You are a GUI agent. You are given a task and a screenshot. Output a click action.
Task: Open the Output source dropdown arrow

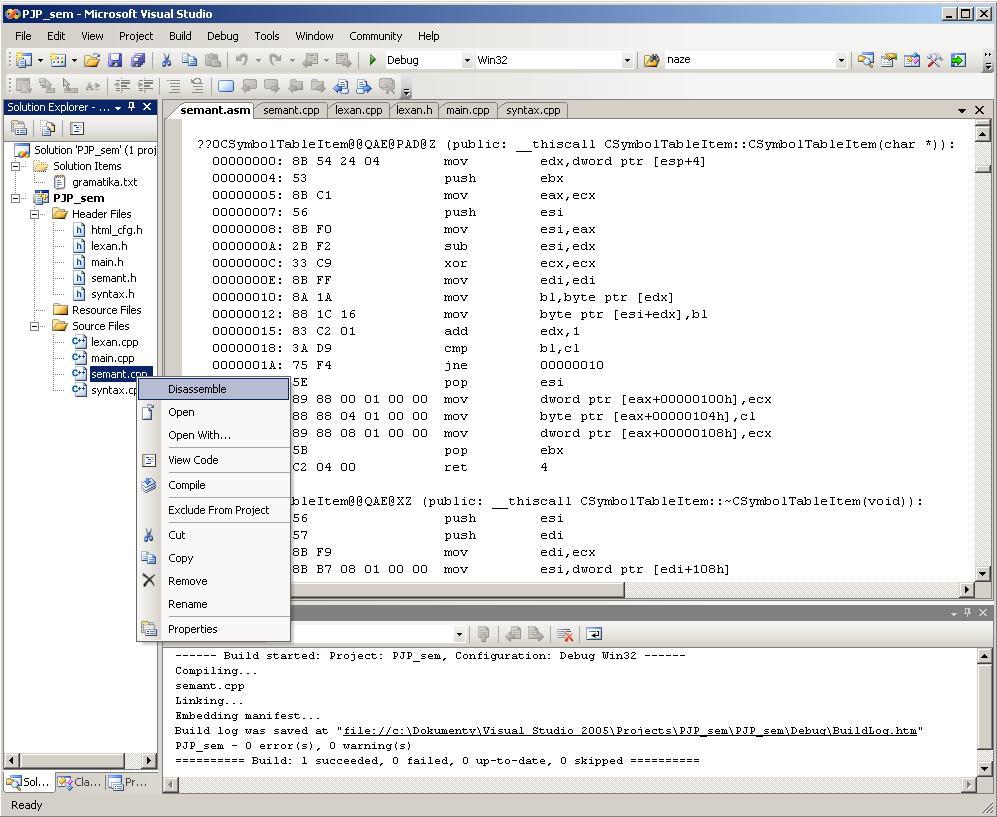(x=459, y=634)
